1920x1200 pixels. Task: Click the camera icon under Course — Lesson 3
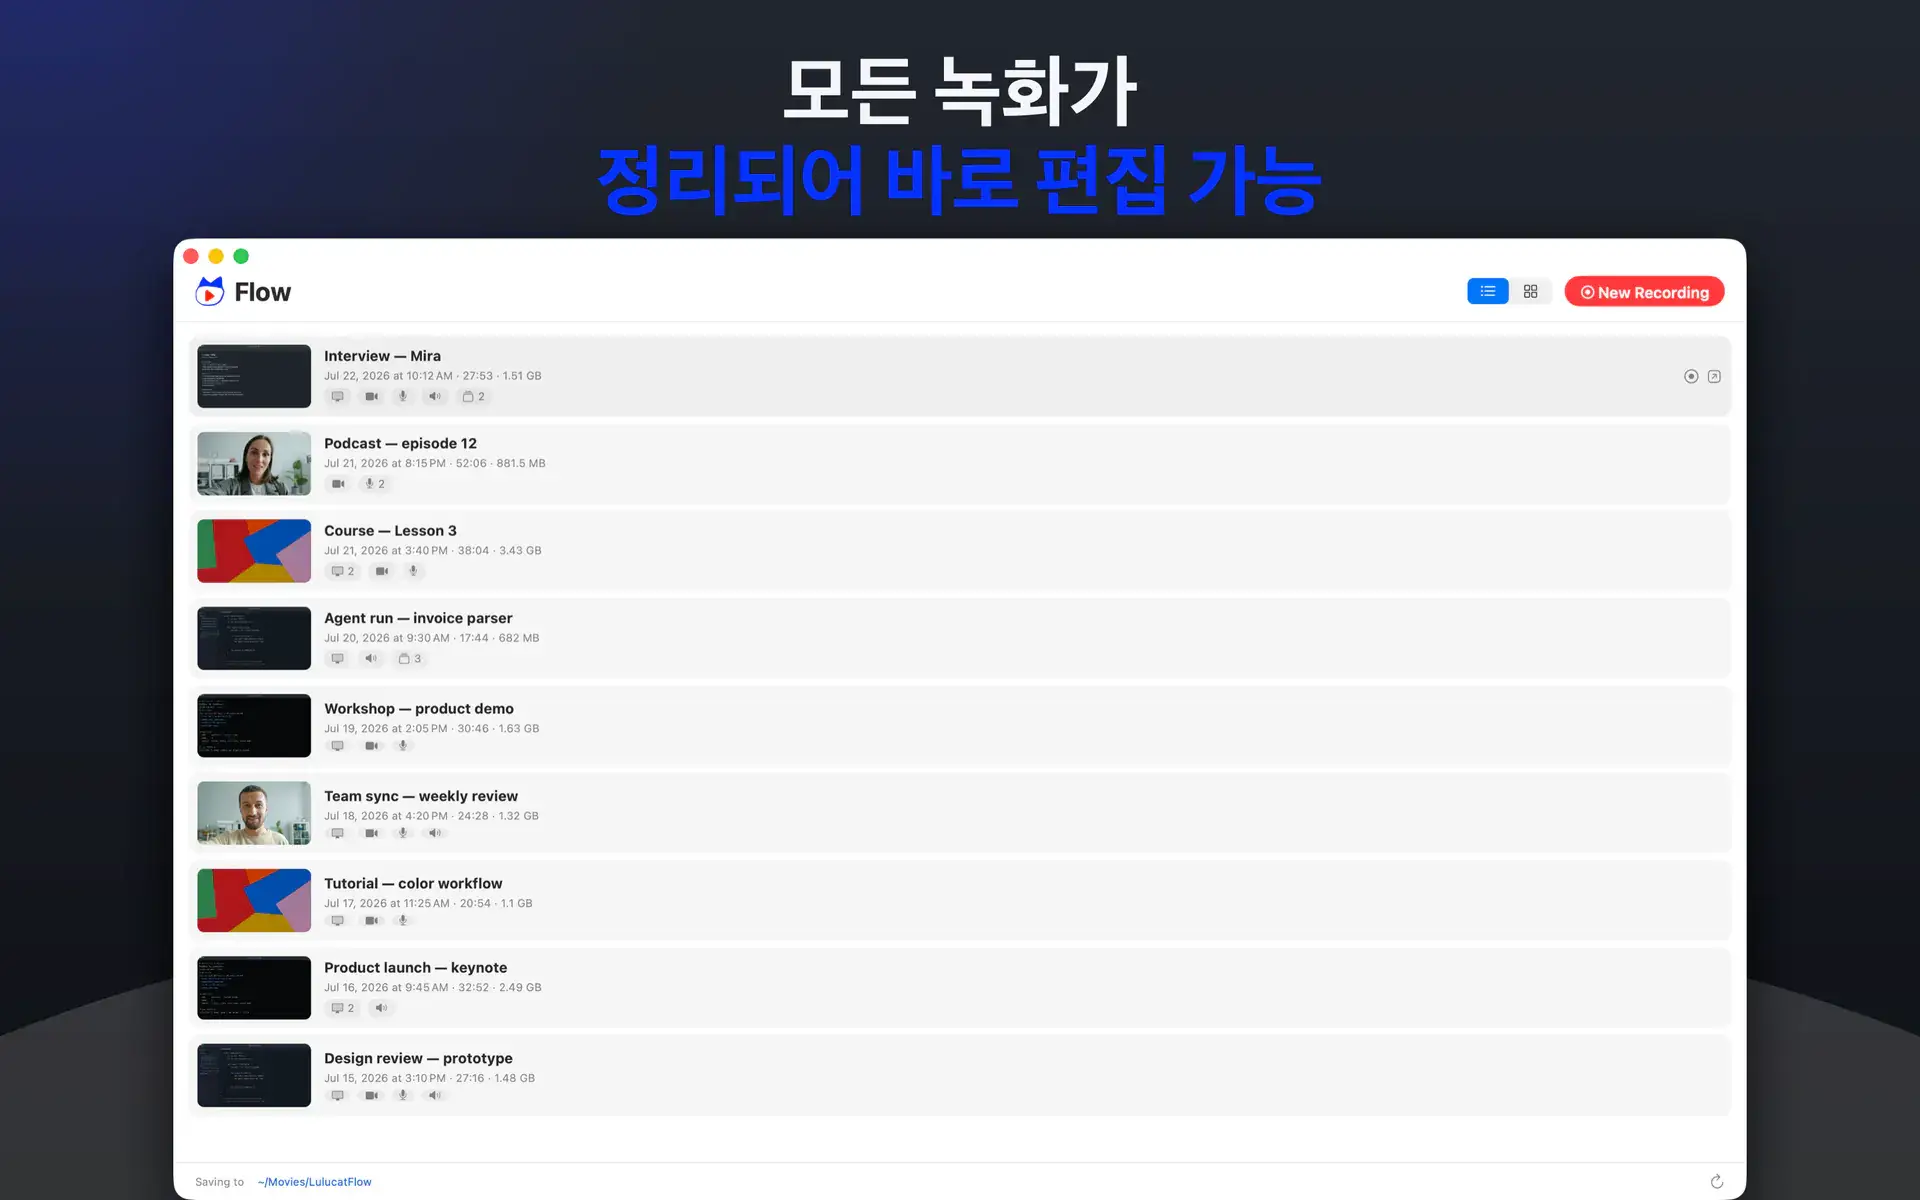[x=382, y=572]
